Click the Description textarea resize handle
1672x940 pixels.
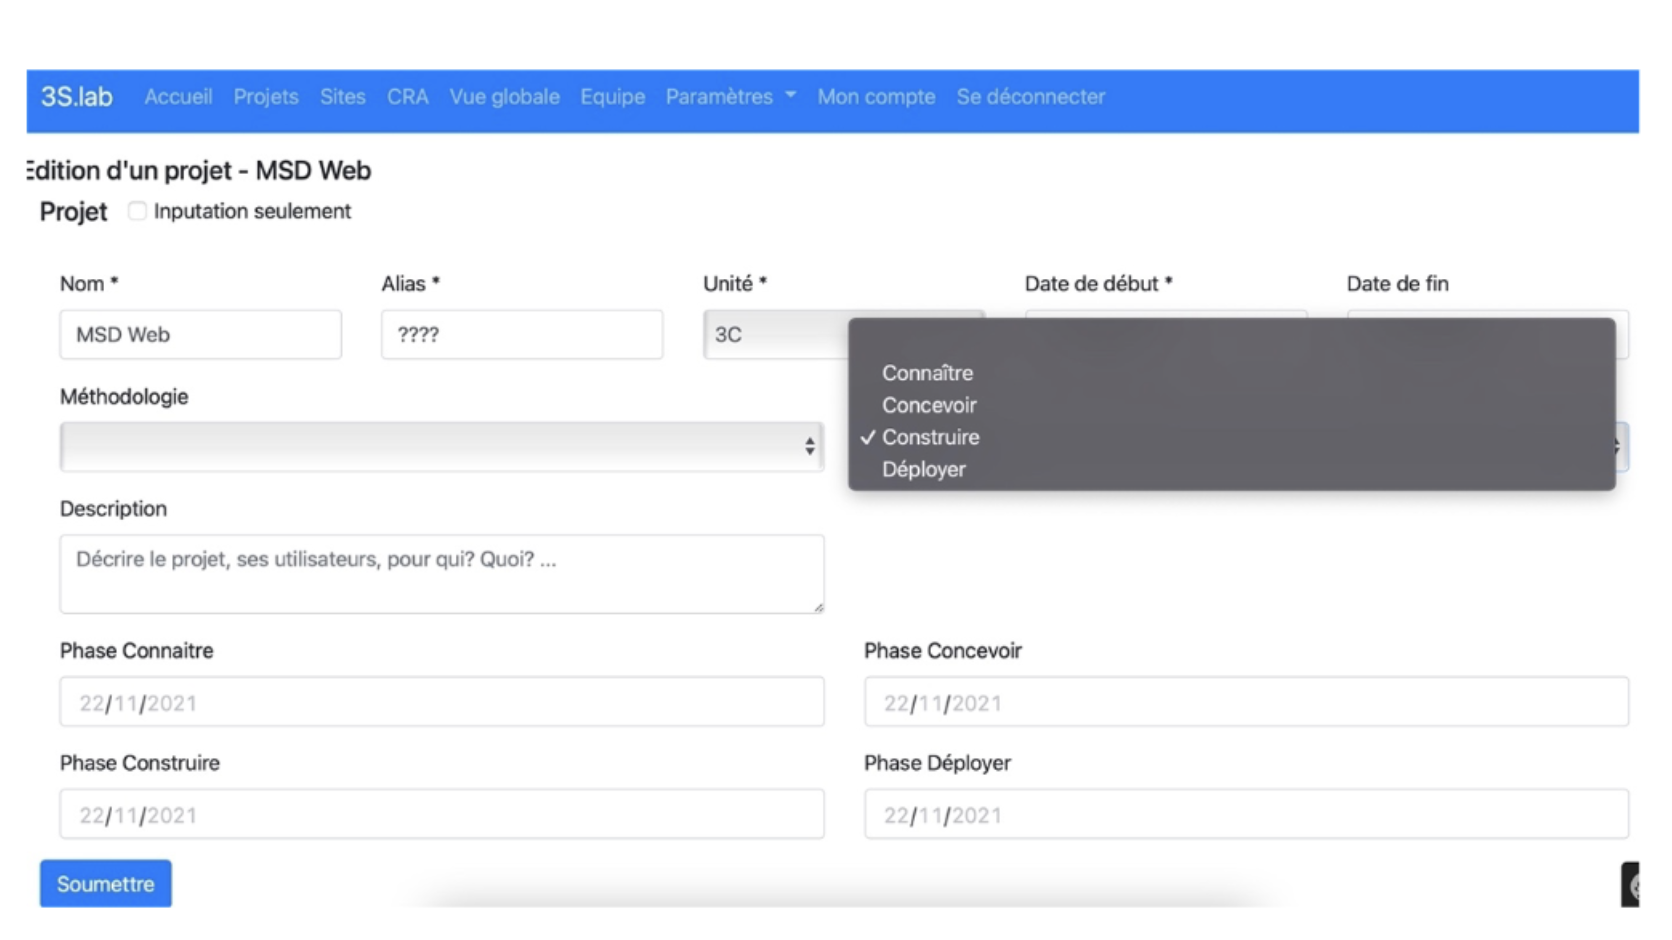[x=818, y=606]
